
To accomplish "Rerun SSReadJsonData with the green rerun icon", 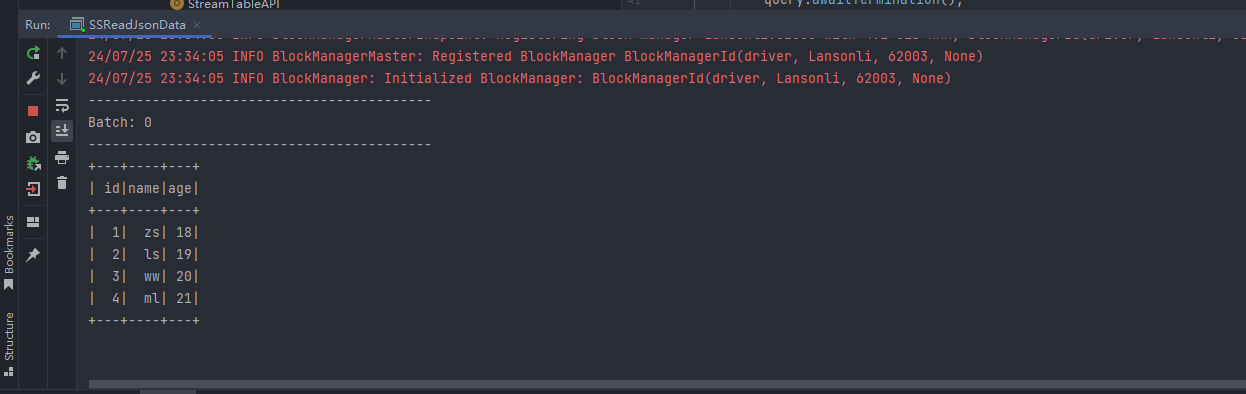I will tap(33, 53).
